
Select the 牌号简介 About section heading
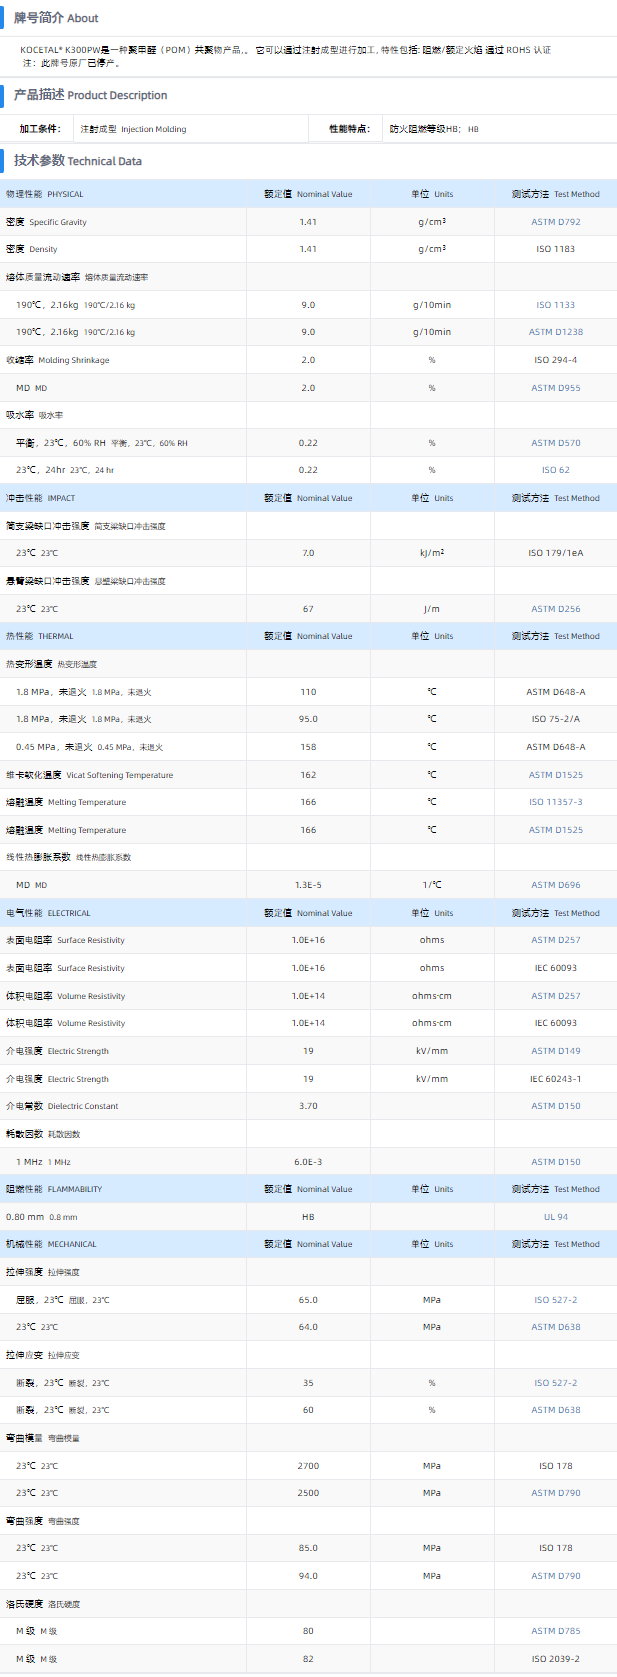56,18
